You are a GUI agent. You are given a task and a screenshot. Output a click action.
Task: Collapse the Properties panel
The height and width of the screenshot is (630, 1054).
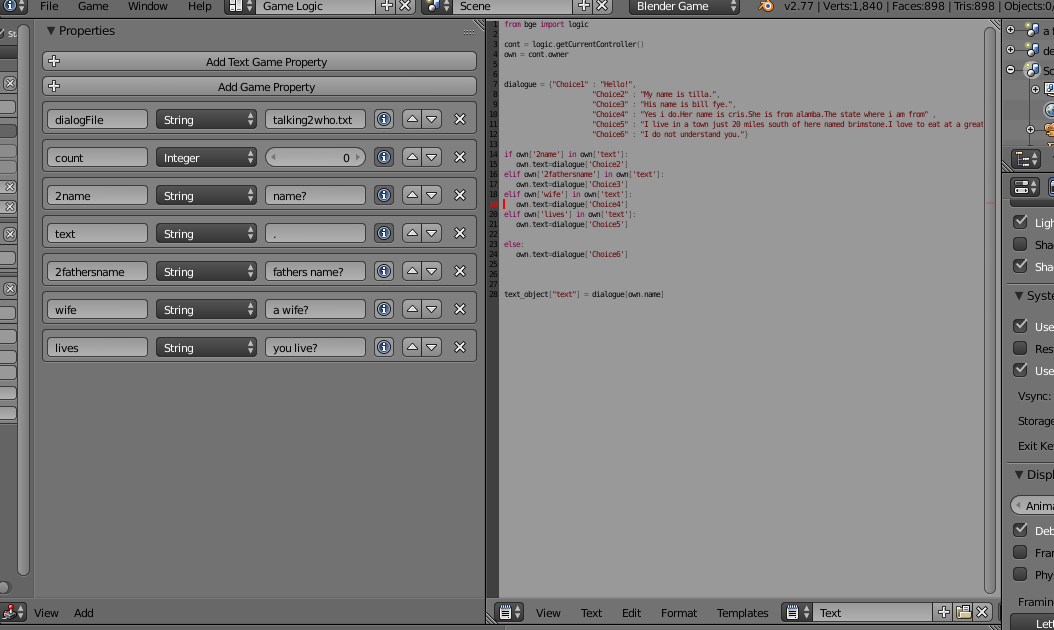tap(50, 31)
